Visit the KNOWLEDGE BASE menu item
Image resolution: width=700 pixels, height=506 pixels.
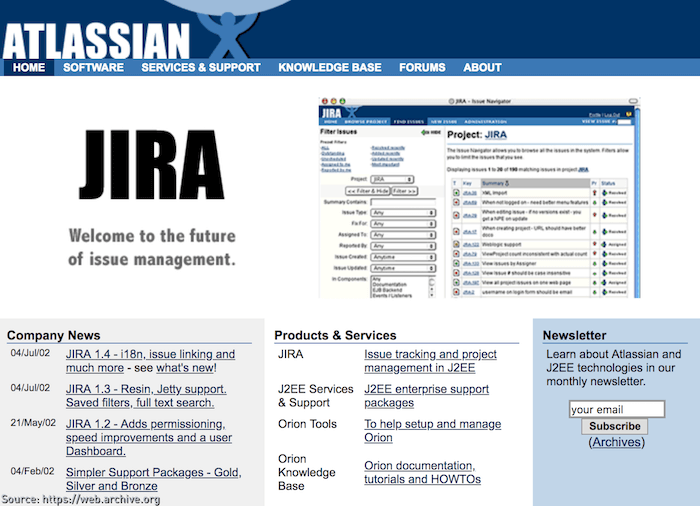tap(330, 67)
